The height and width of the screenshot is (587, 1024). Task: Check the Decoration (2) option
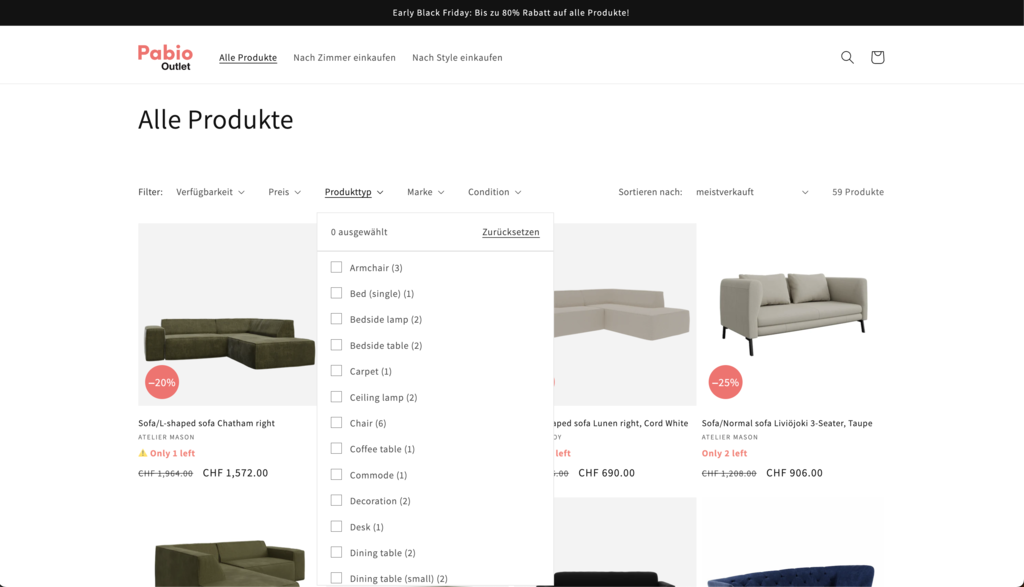(x=336, y=500)
